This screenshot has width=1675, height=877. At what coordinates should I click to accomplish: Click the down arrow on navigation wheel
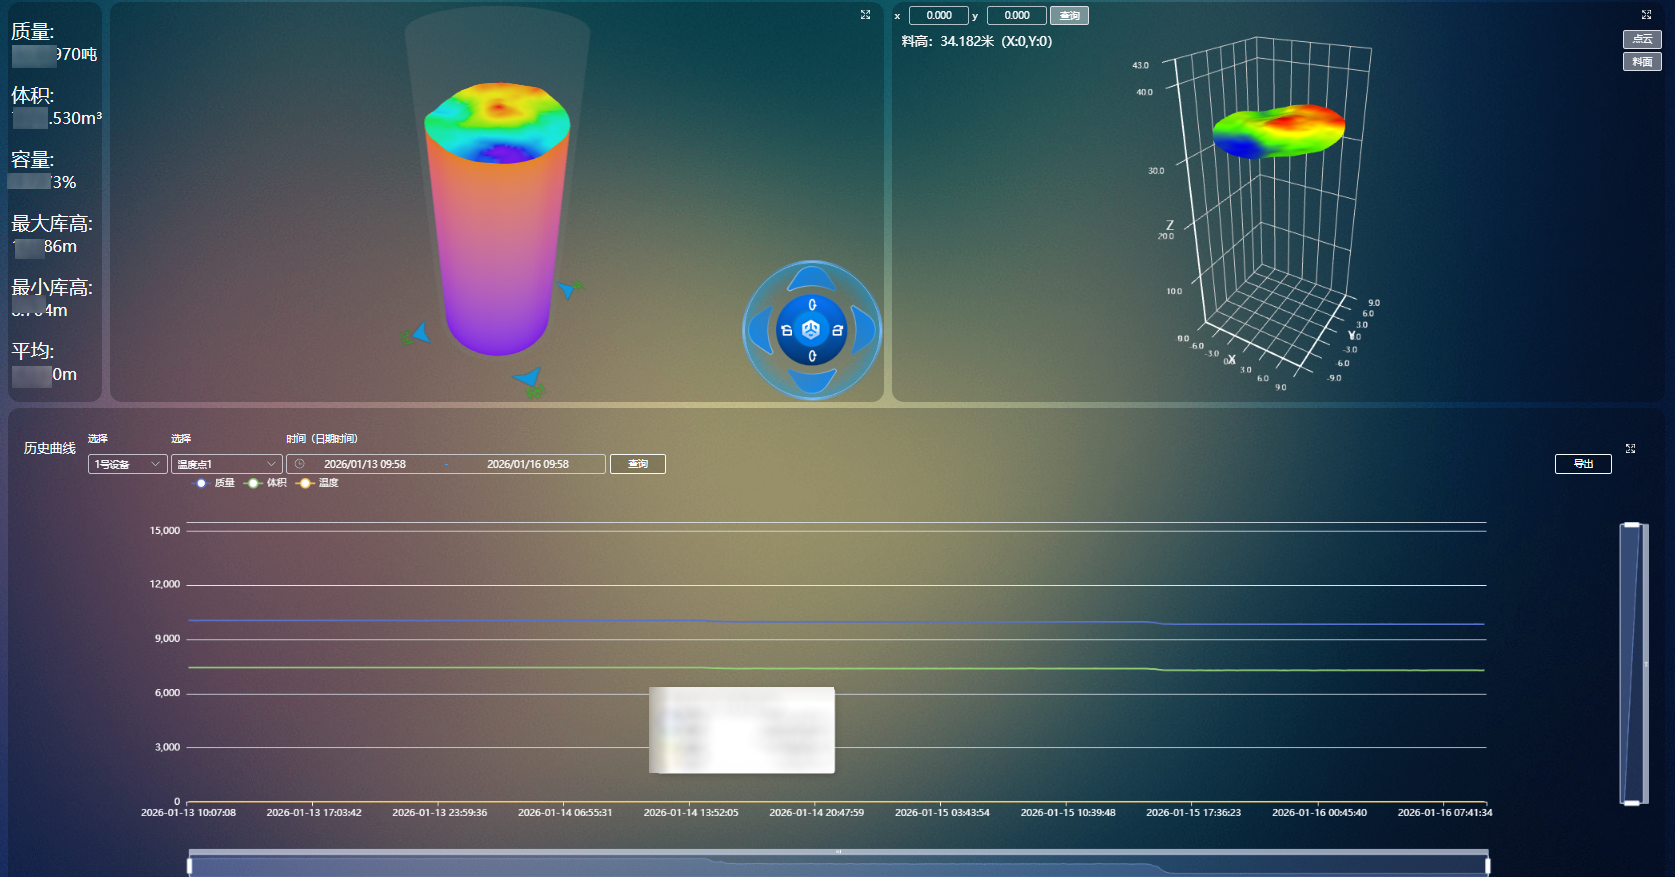coord(811,381)
